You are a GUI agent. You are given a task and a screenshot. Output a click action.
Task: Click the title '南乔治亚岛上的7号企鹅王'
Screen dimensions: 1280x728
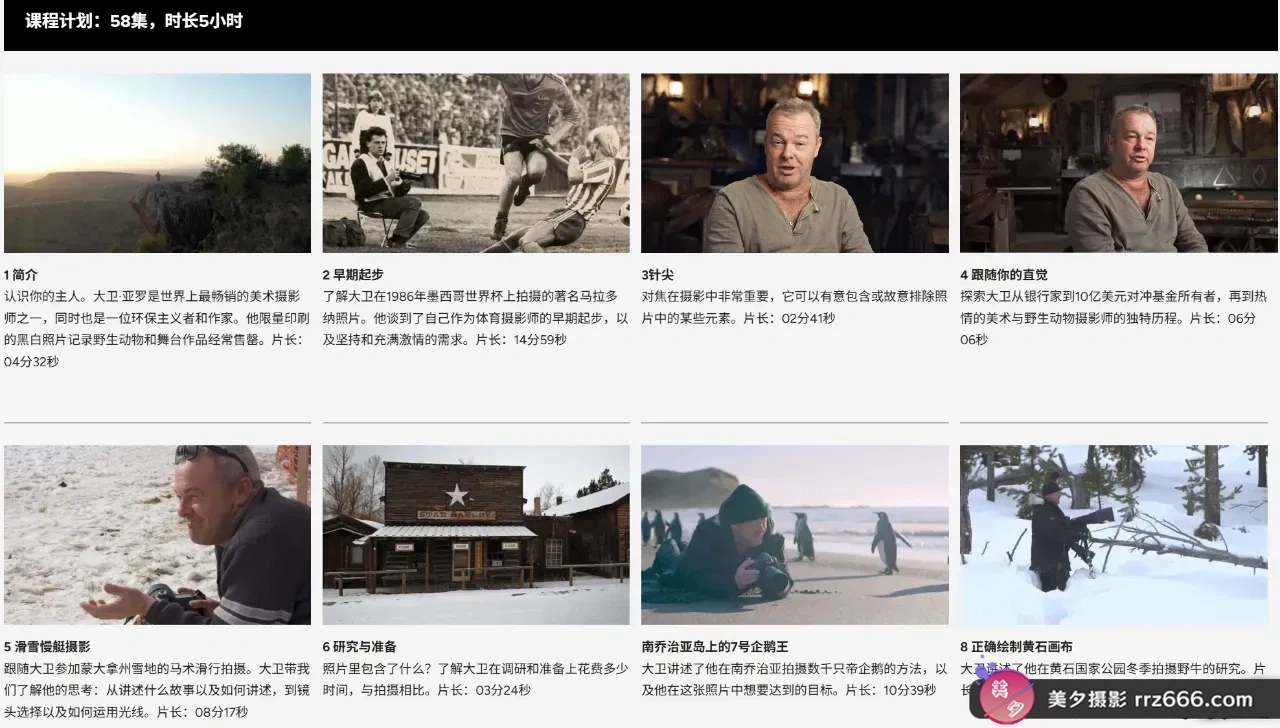click(715, 646)
